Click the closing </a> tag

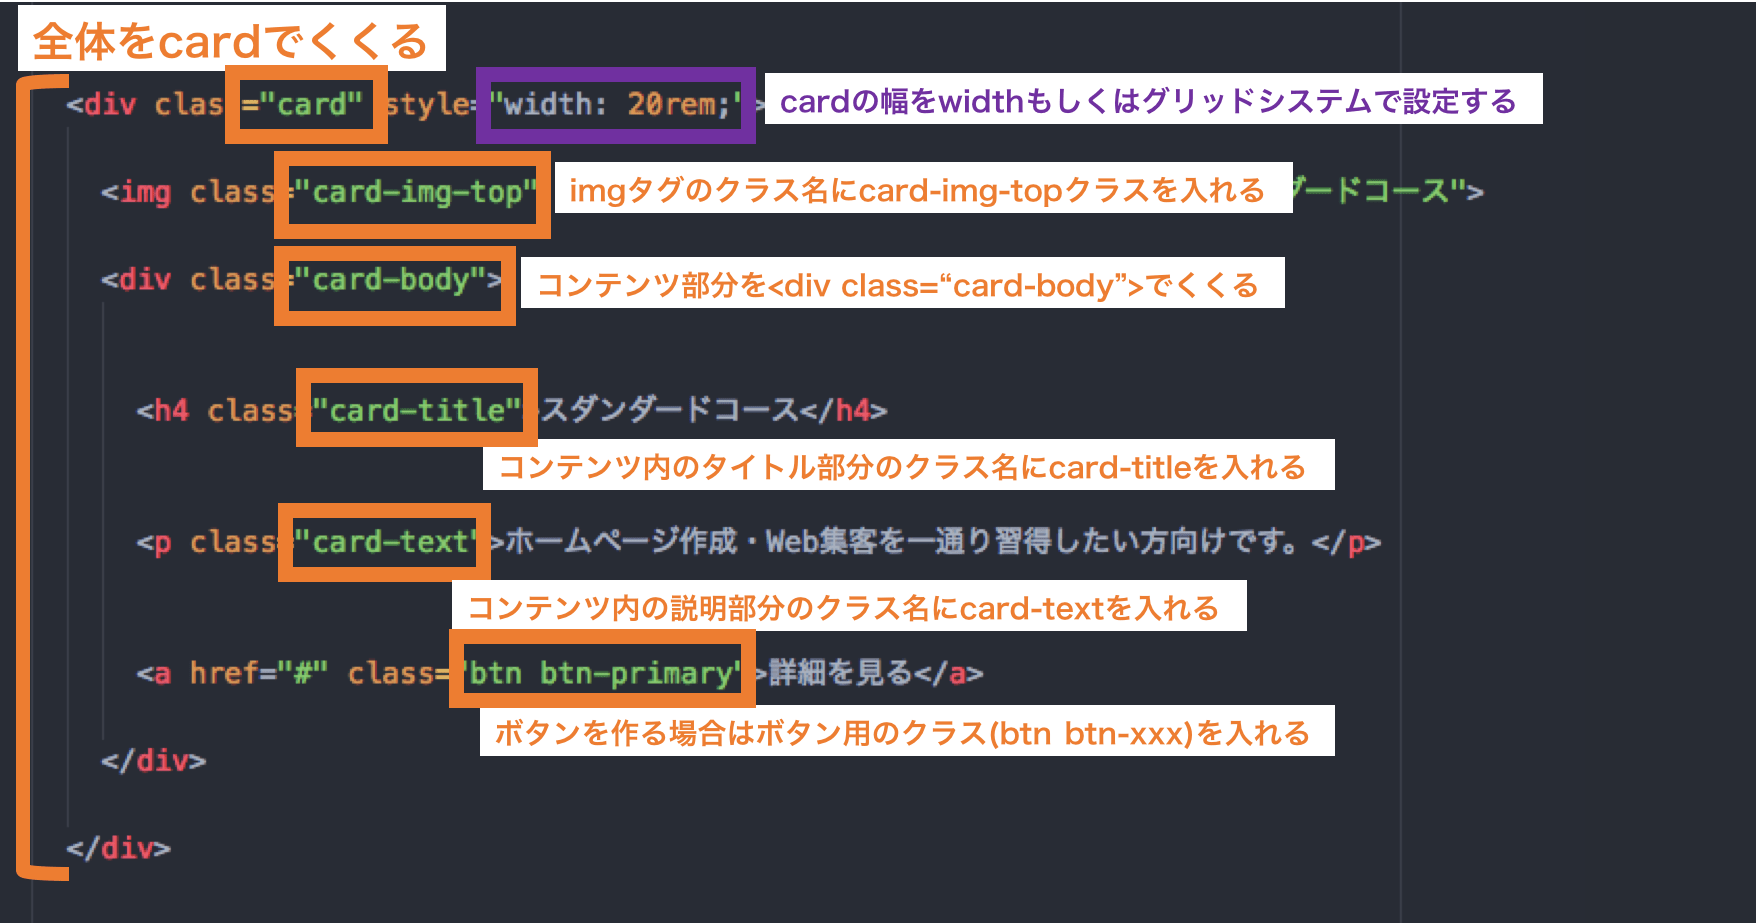click(x=948, y=673)
